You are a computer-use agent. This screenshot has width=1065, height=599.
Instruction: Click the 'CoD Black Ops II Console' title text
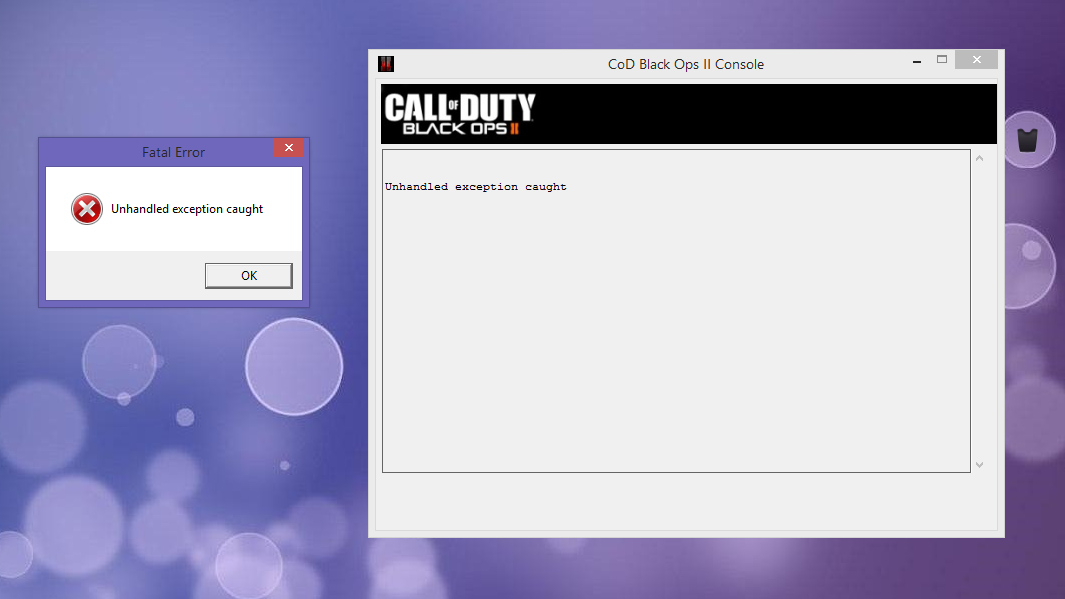click(686, 65)
